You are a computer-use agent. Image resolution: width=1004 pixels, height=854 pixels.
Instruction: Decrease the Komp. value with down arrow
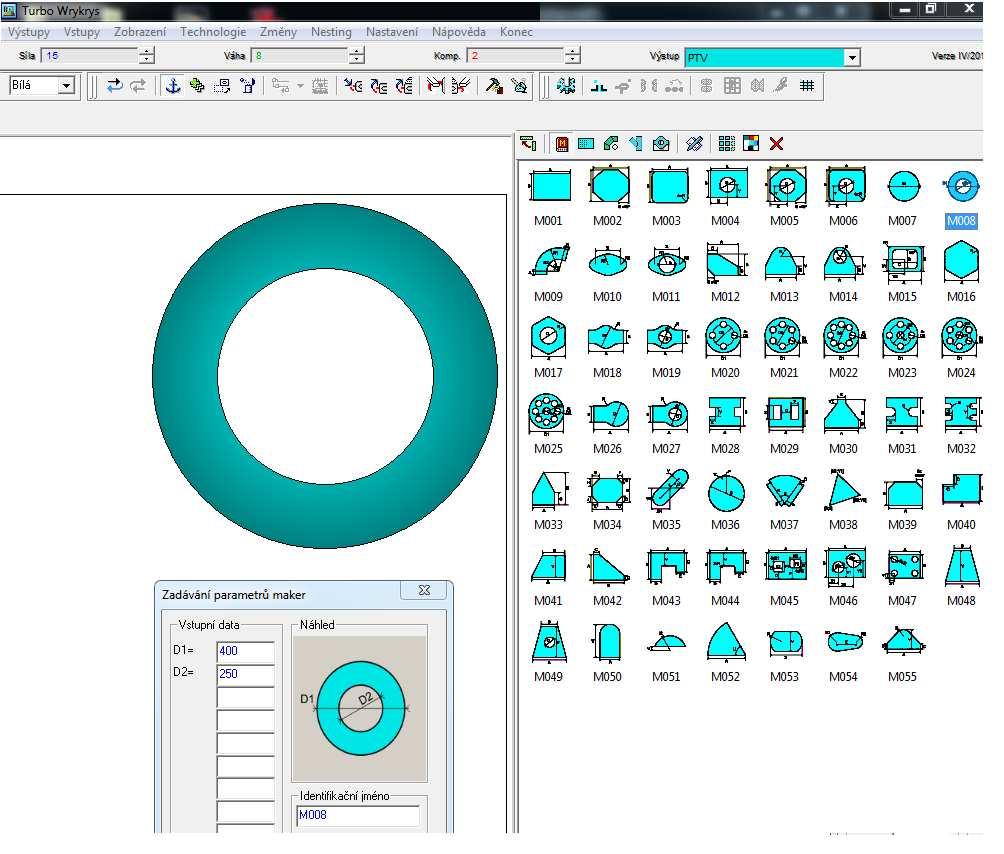coord(573,60)
